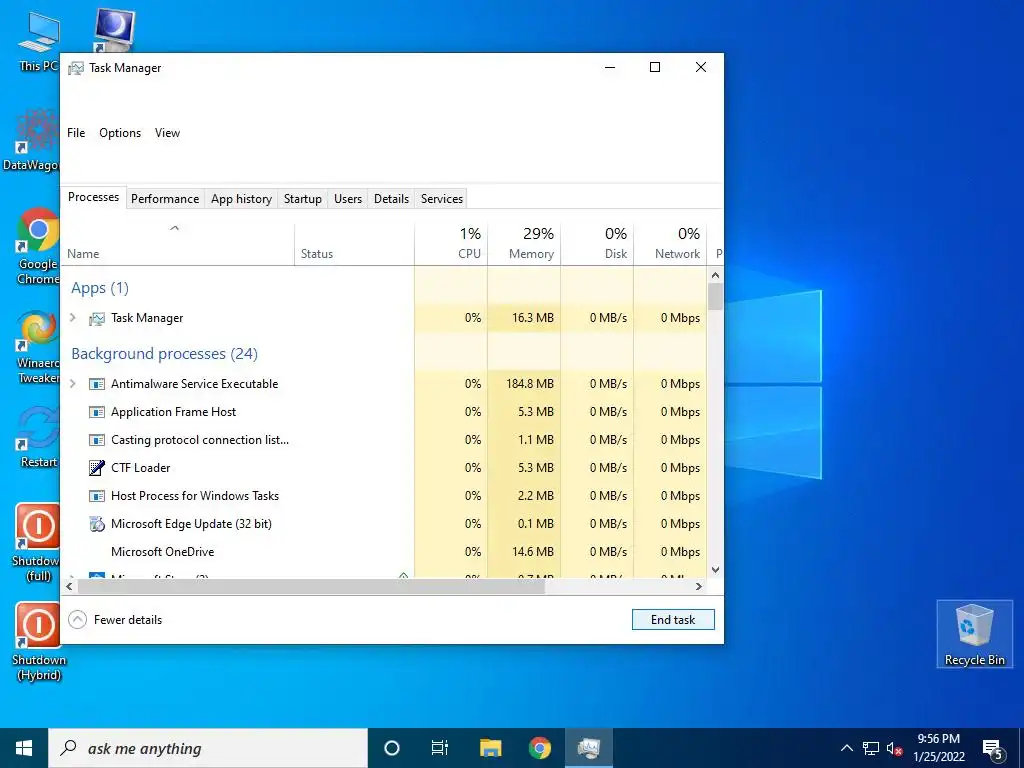1024x768 pixels.
Task: Open Task View on the taskbar
Action: pos(440,748)
